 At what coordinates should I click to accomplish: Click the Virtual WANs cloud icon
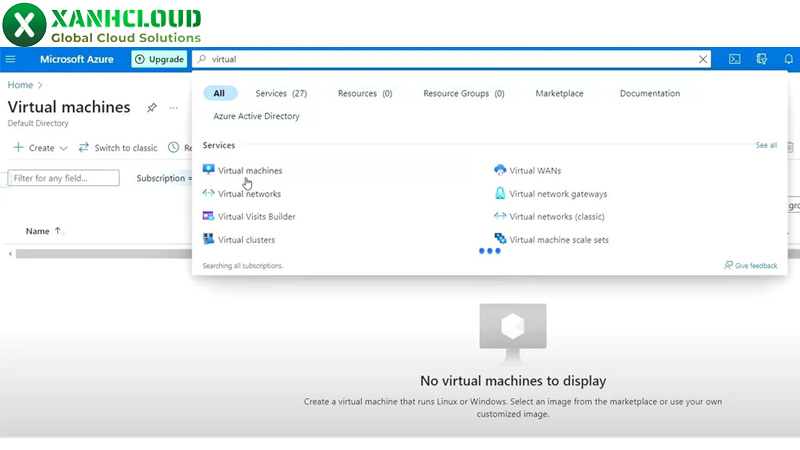[x=500, y=170]
